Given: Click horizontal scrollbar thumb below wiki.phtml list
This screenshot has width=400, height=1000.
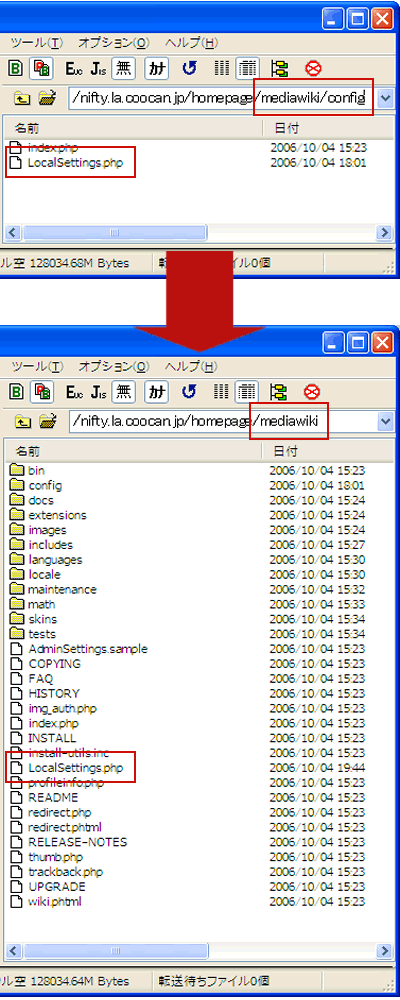Looking at the screenshot, I should tap(115, 950).
